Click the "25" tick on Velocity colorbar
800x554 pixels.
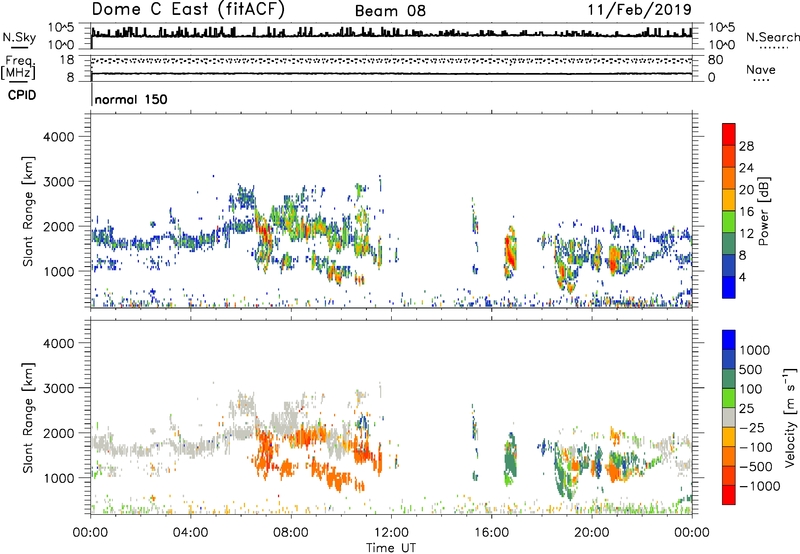pyautogui.click(x=747, y=408)
